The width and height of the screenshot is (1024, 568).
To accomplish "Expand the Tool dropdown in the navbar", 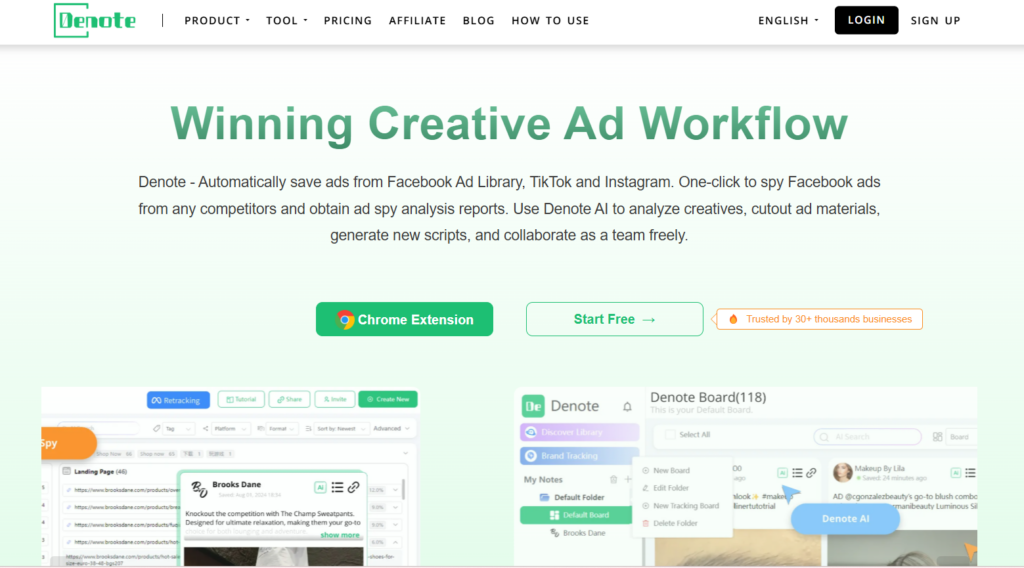I will (287, 20).
